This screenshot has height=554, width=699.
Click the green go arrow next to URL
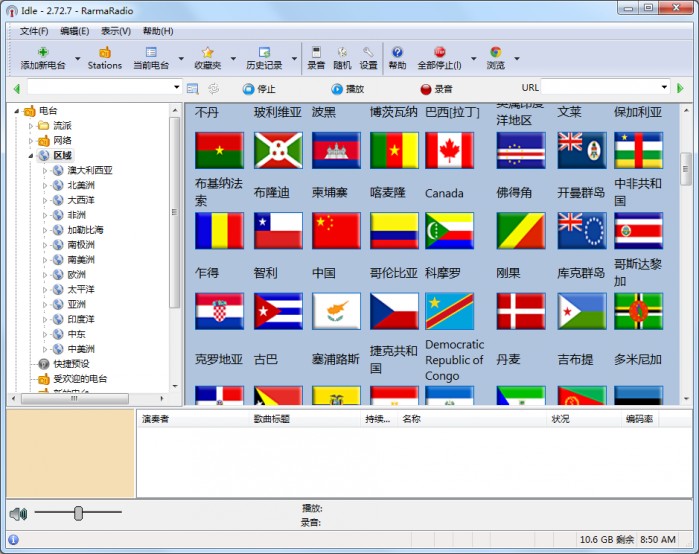(x=680, y=88)
